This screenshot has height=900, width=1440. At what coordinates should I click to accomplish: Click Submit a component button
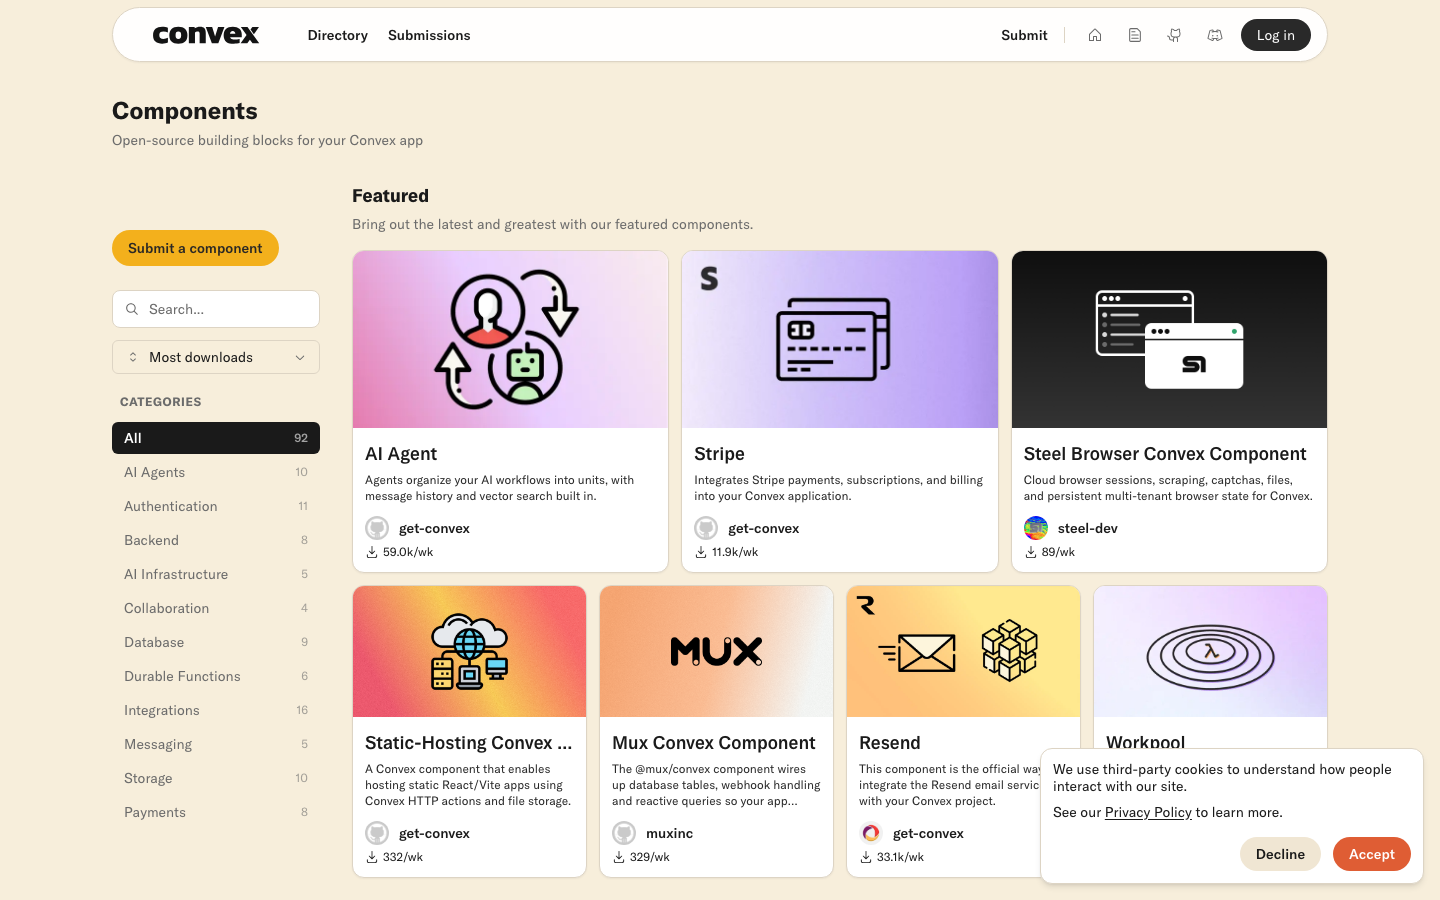[195, 248]
